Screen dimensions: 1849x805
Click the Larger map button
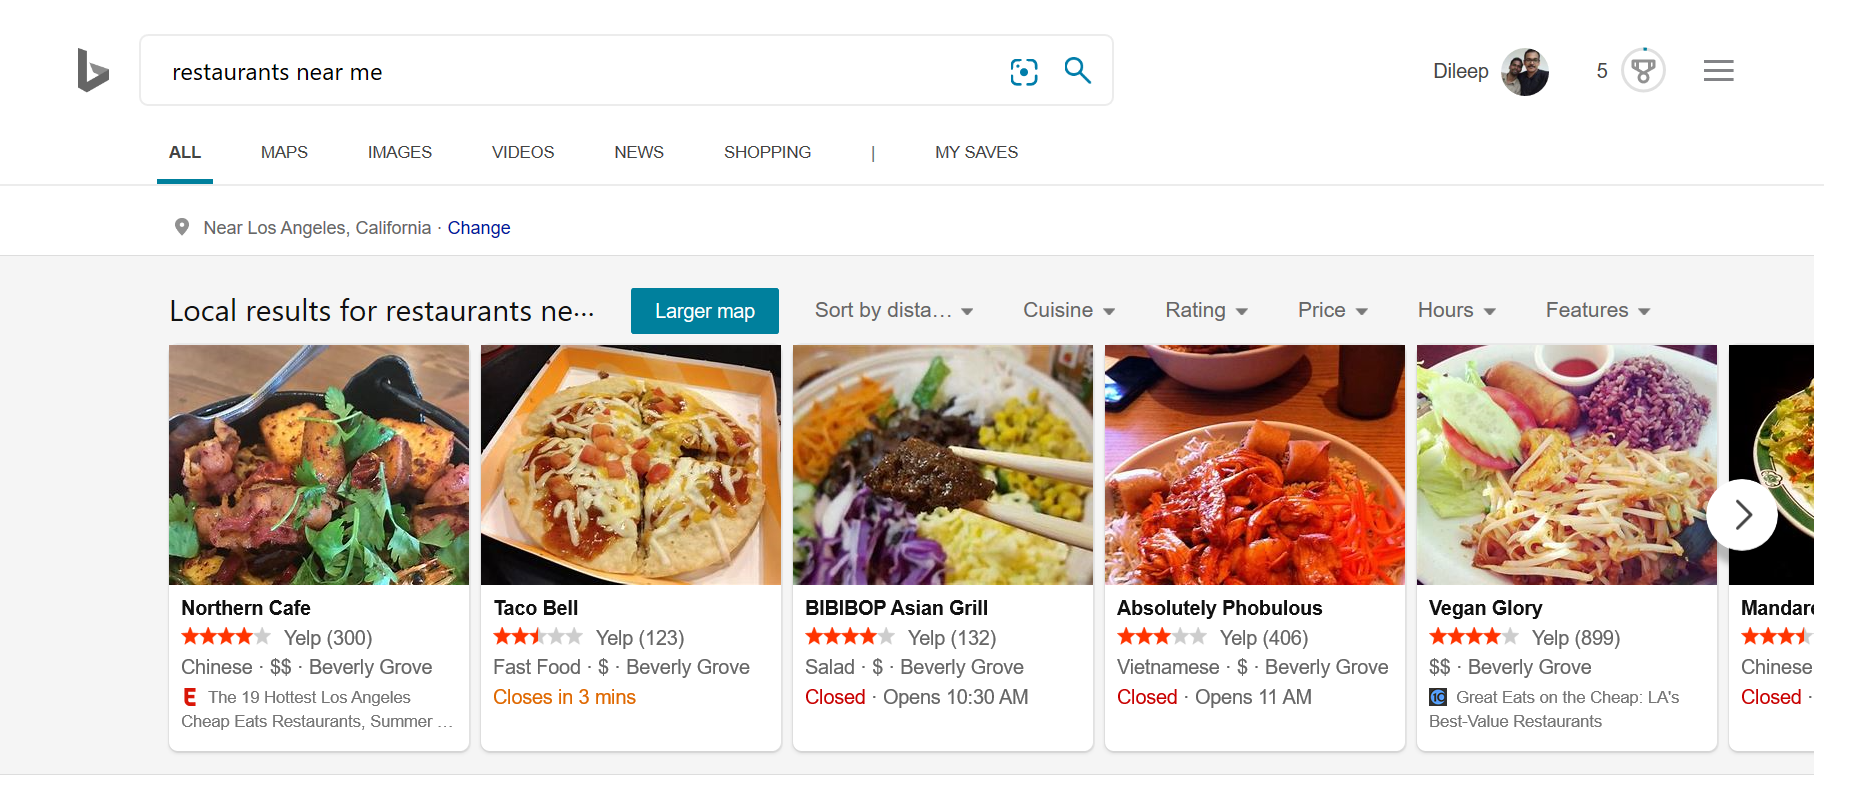704,311
